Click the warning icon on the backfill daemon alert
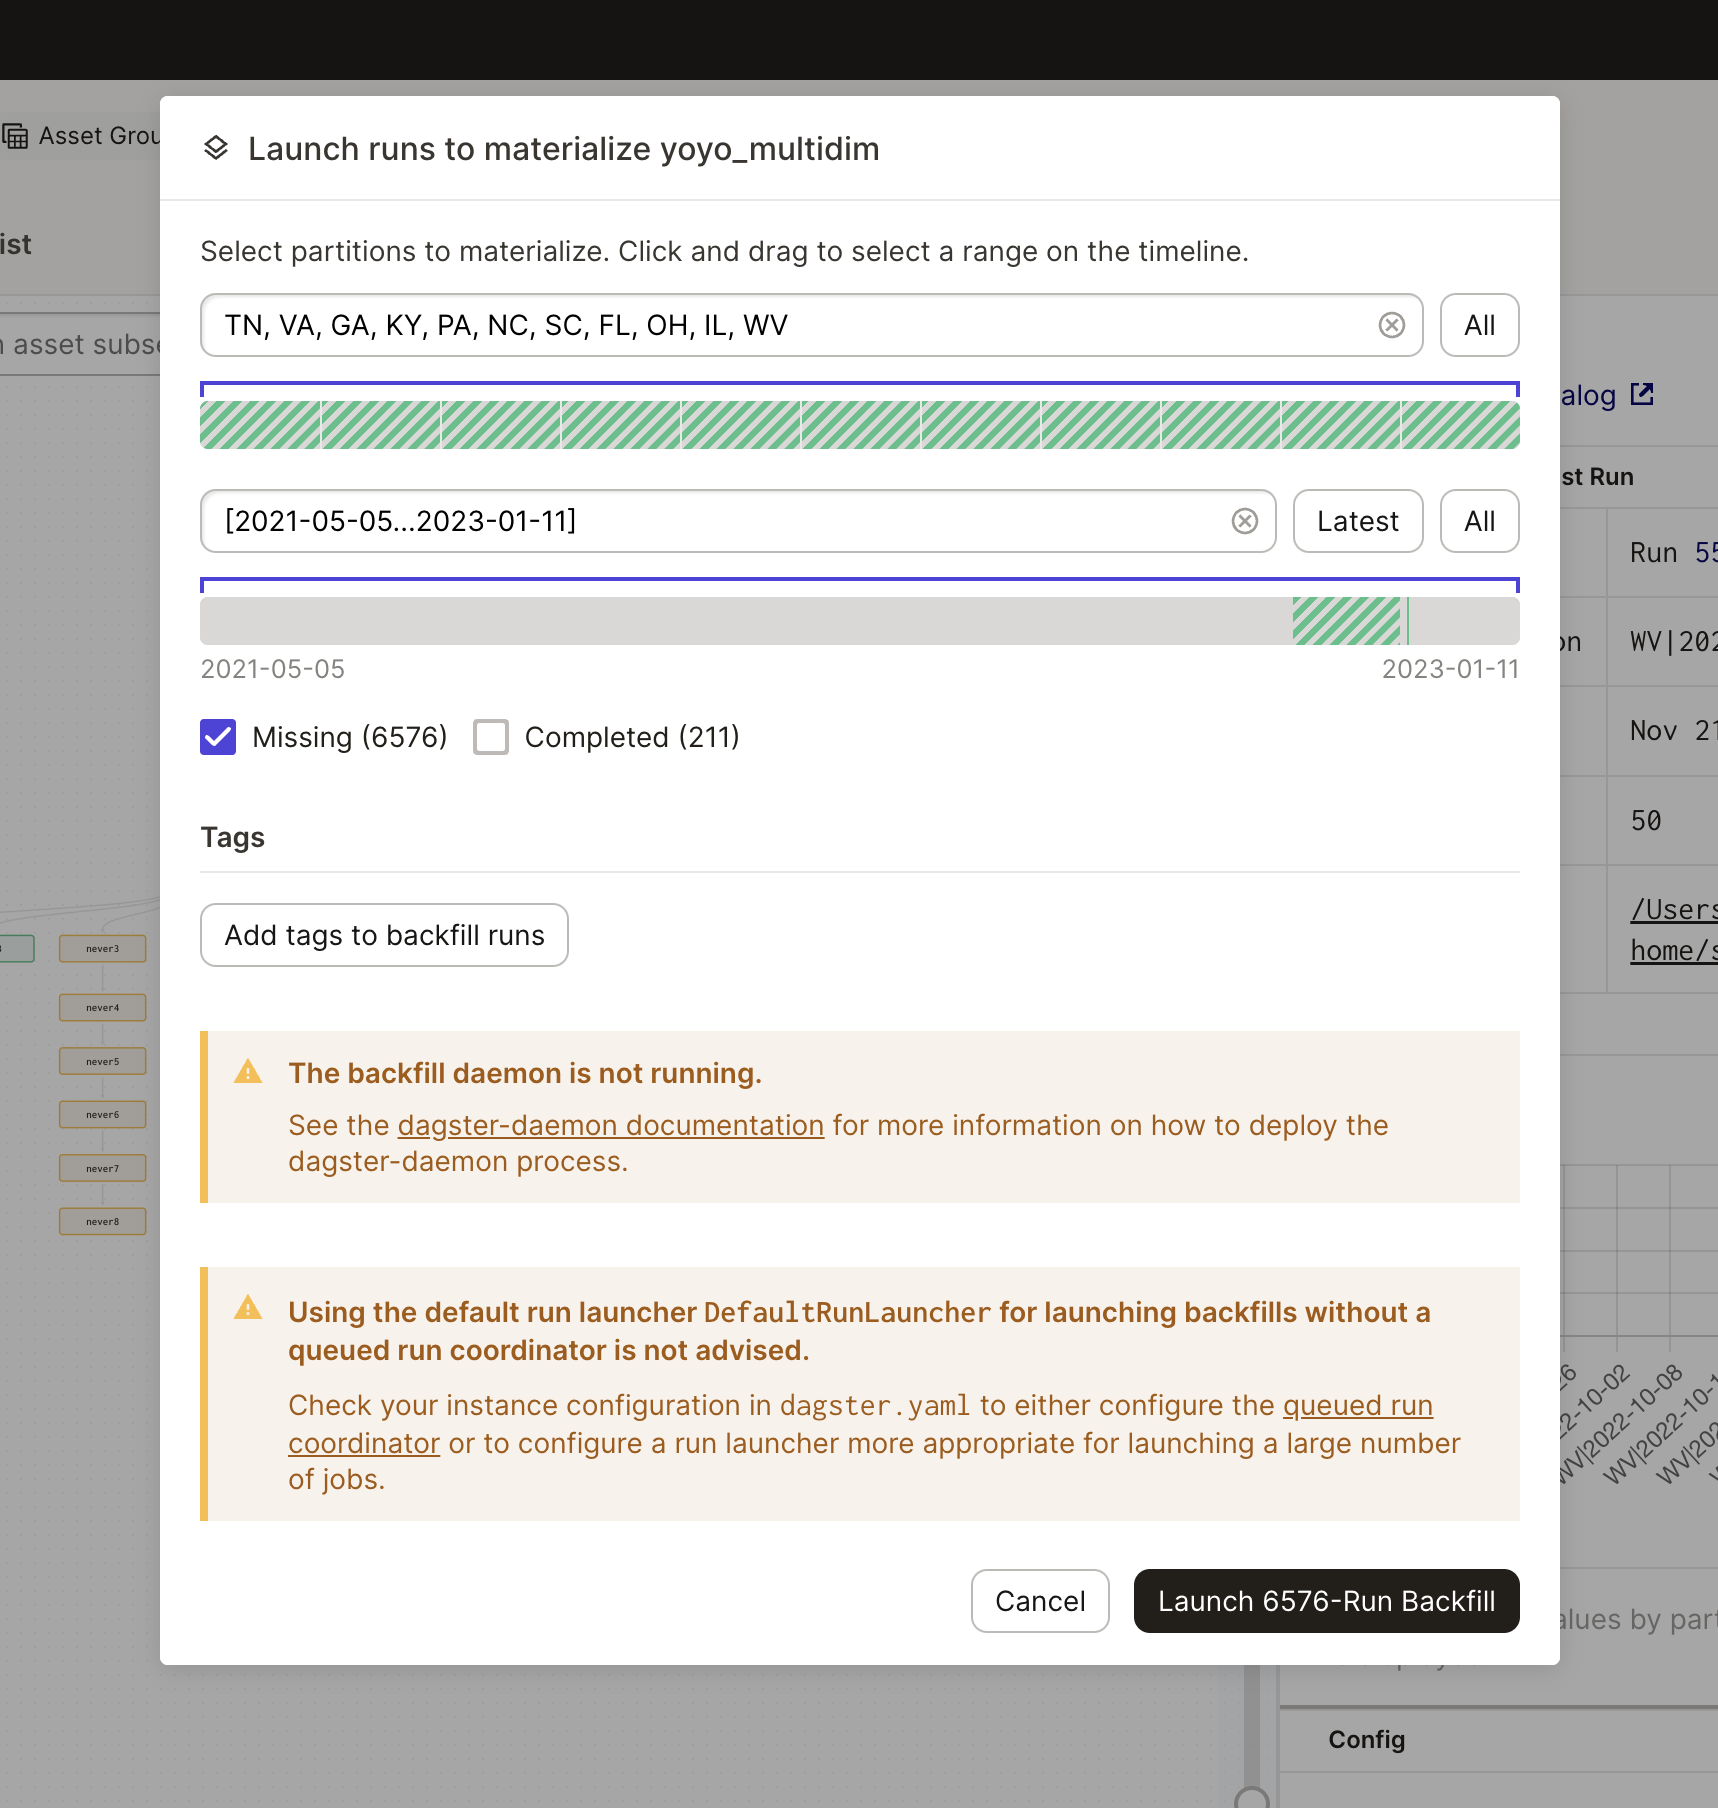 (x=248, y=1072)
